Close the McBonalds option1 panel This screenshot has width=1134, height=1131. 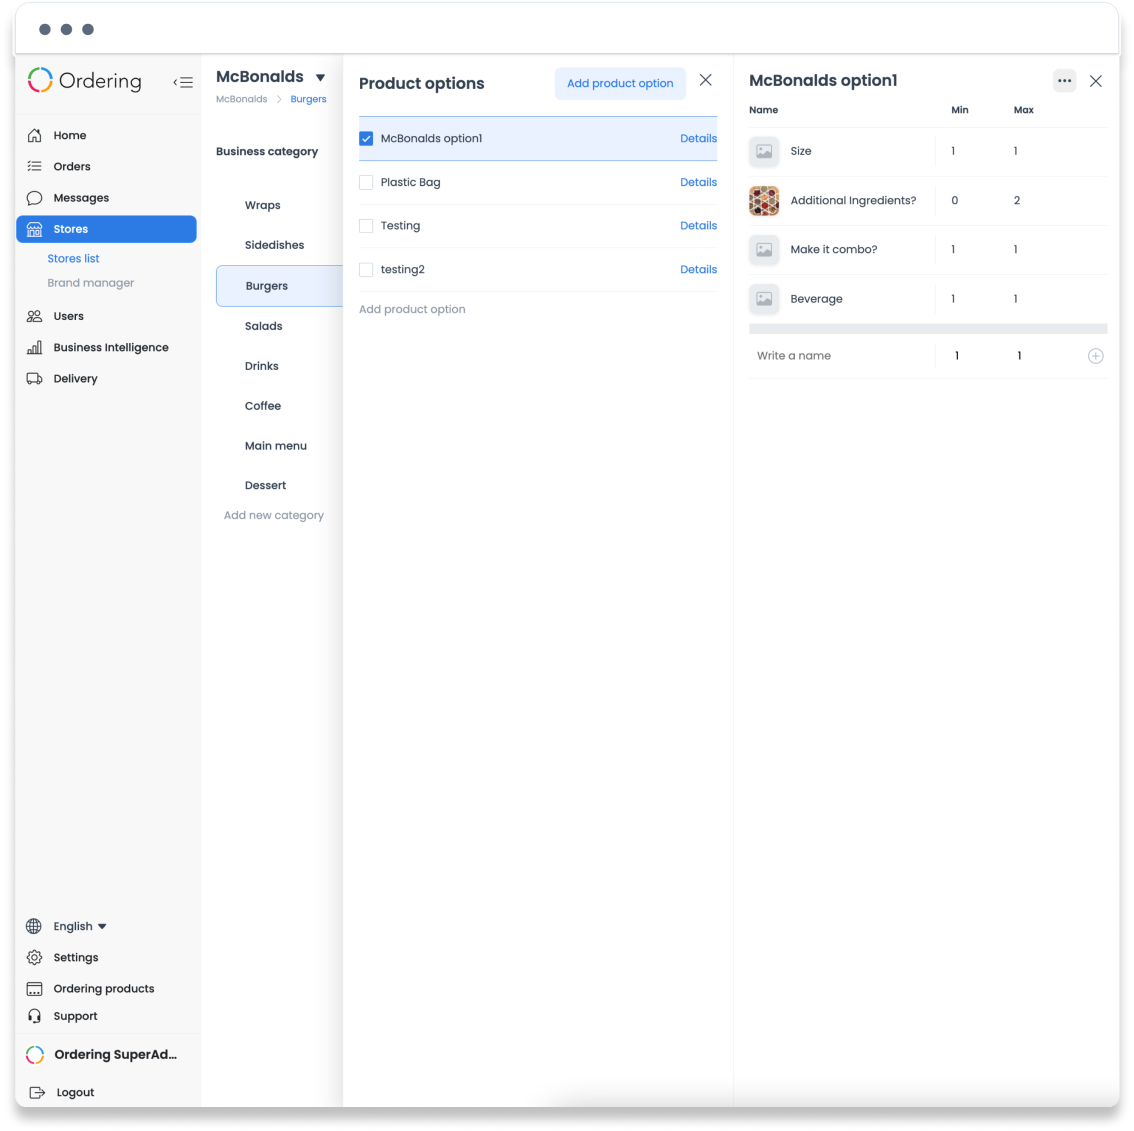1096,81
